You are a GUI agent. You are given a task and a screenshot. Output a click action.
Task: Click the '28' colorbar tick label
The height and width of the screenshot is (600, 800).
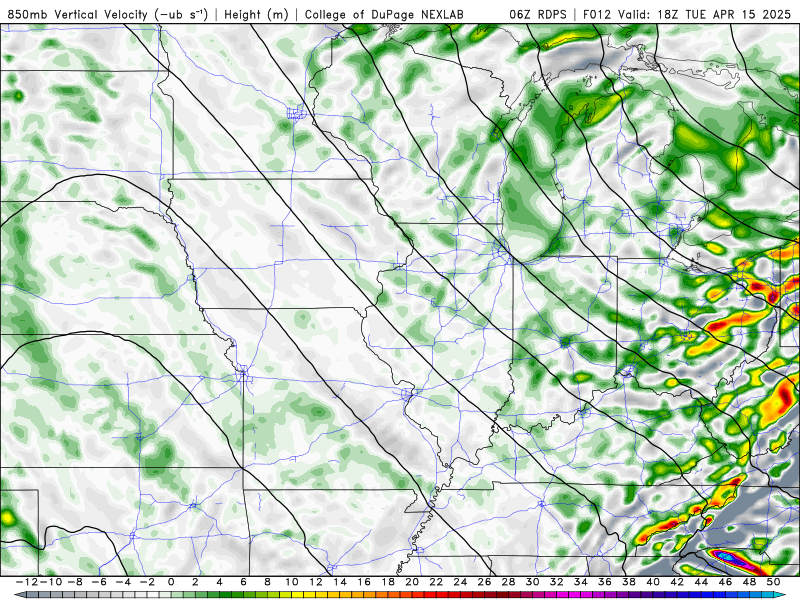[508, 582]
